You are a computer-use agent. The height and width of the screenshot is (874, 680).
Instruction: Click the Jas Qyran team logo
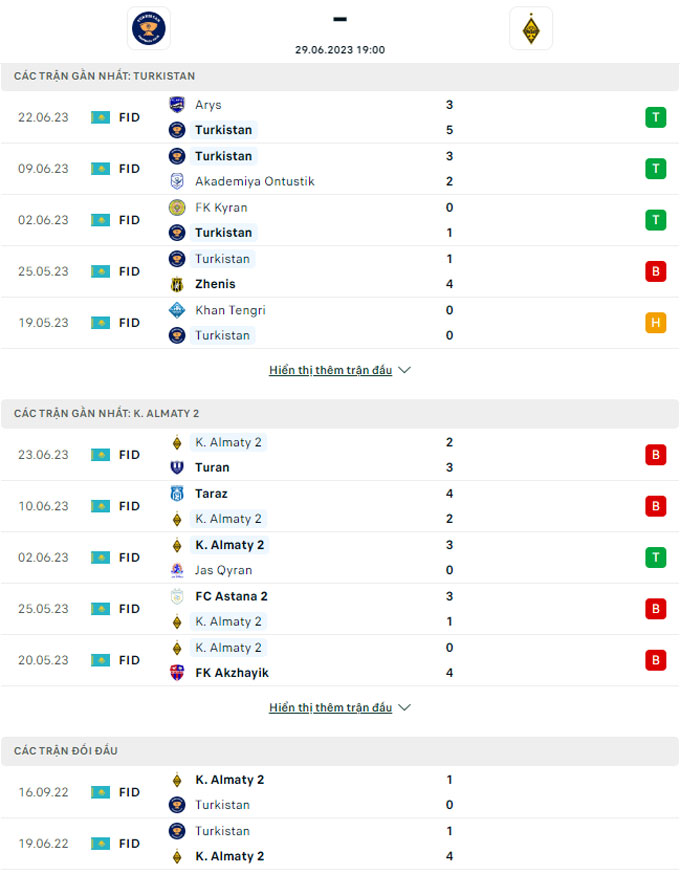tap(177, 570)
